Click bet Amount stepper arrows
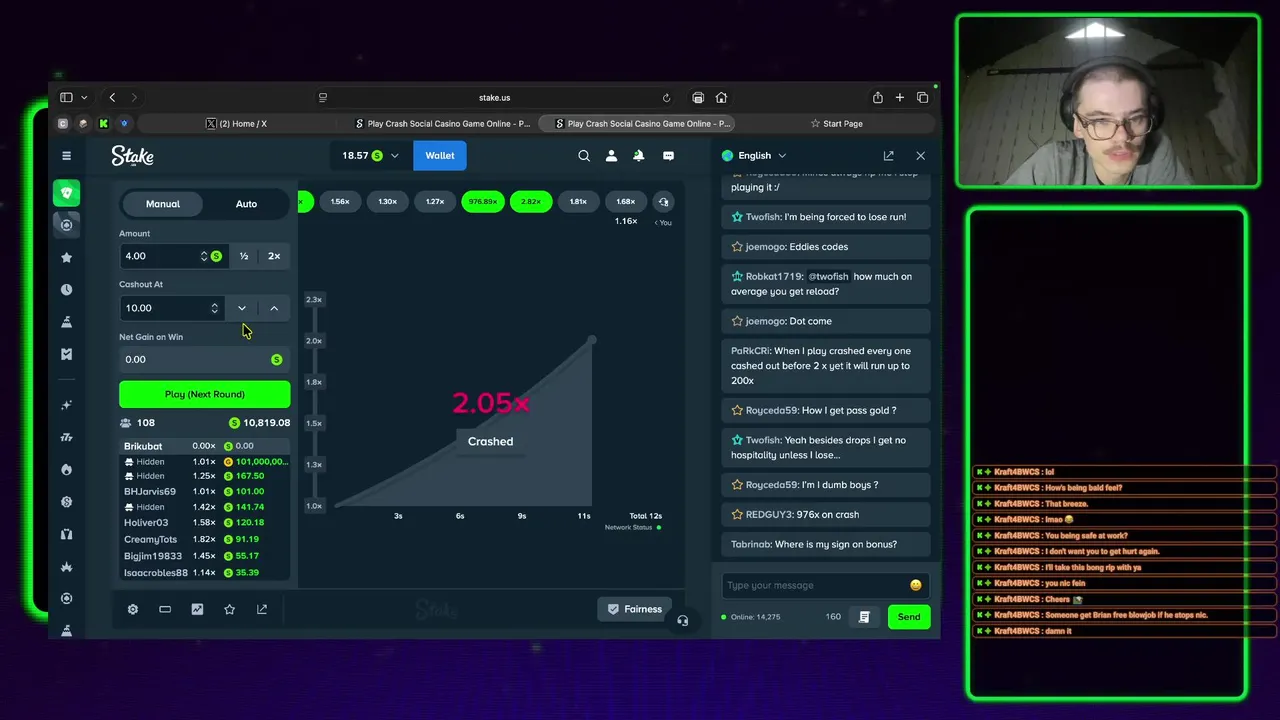The image size is (1280, 720). tap(204, 256)
